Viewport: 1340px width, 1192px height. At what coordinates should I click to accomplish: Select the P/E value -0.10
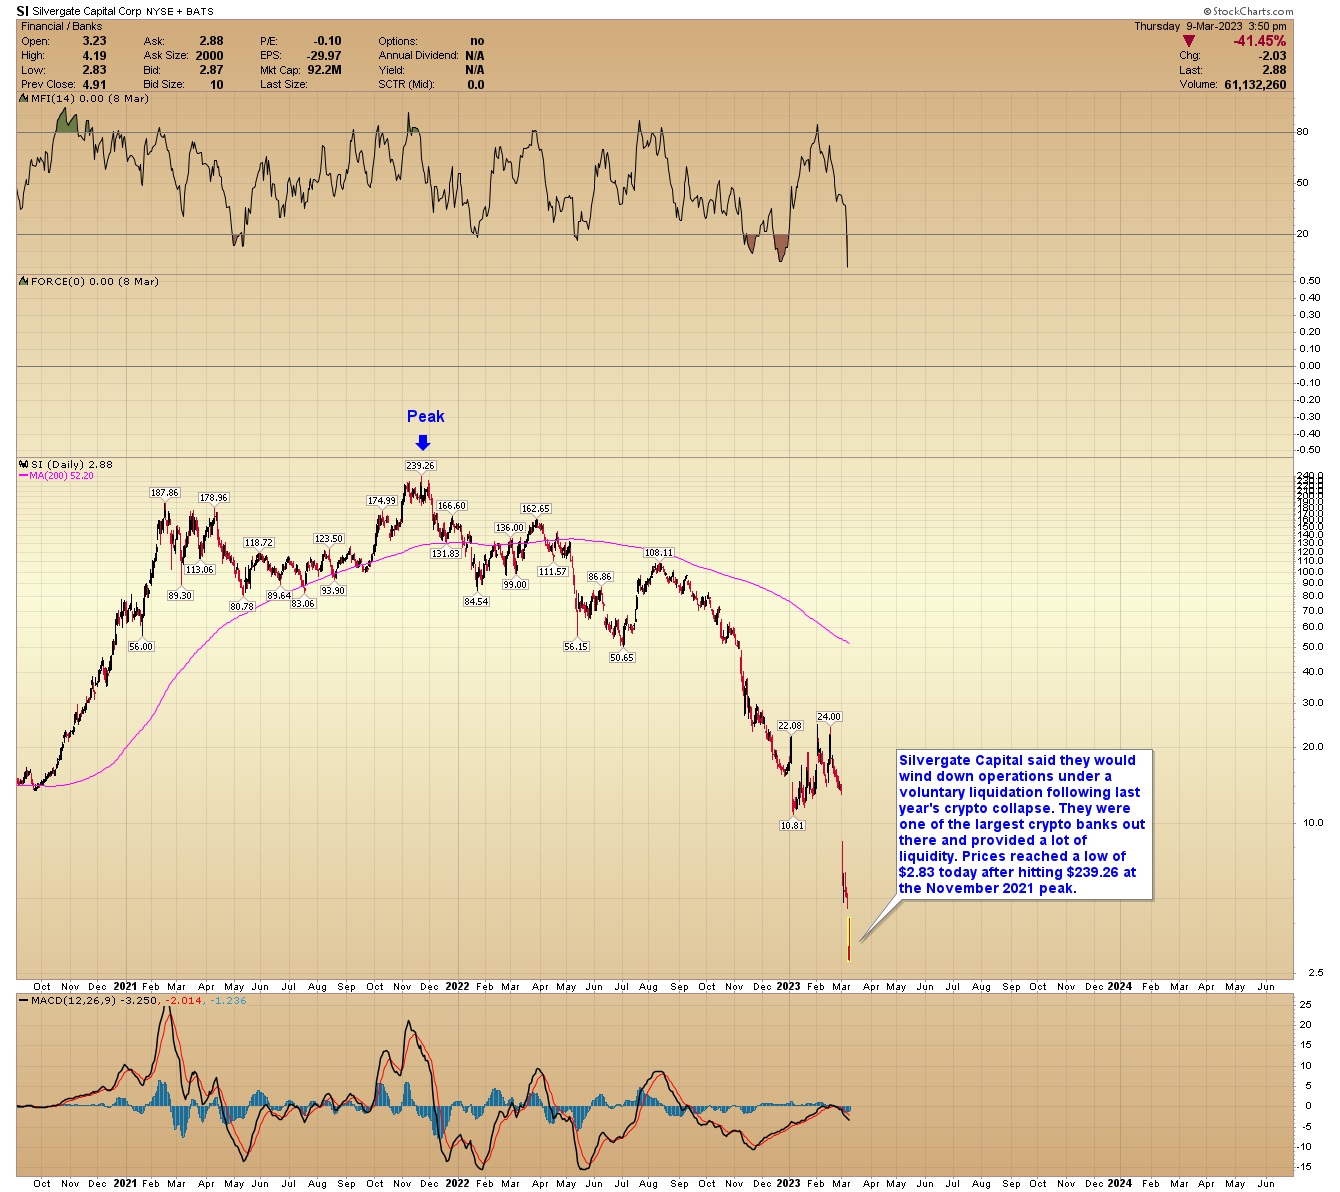pyautogui.click(x=327, y=41)
